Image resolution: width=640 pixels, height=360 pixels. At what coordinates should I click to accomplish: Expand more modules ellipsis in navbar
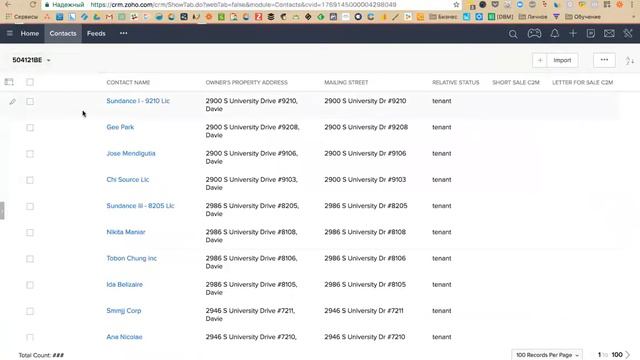123,33
